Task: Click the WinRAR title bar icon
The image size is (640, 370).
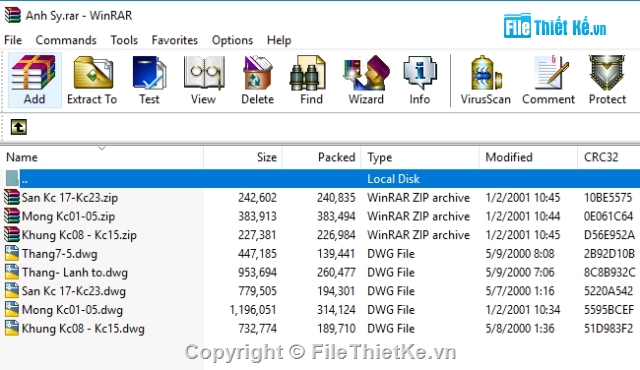Action: click(x=13, y=15)
